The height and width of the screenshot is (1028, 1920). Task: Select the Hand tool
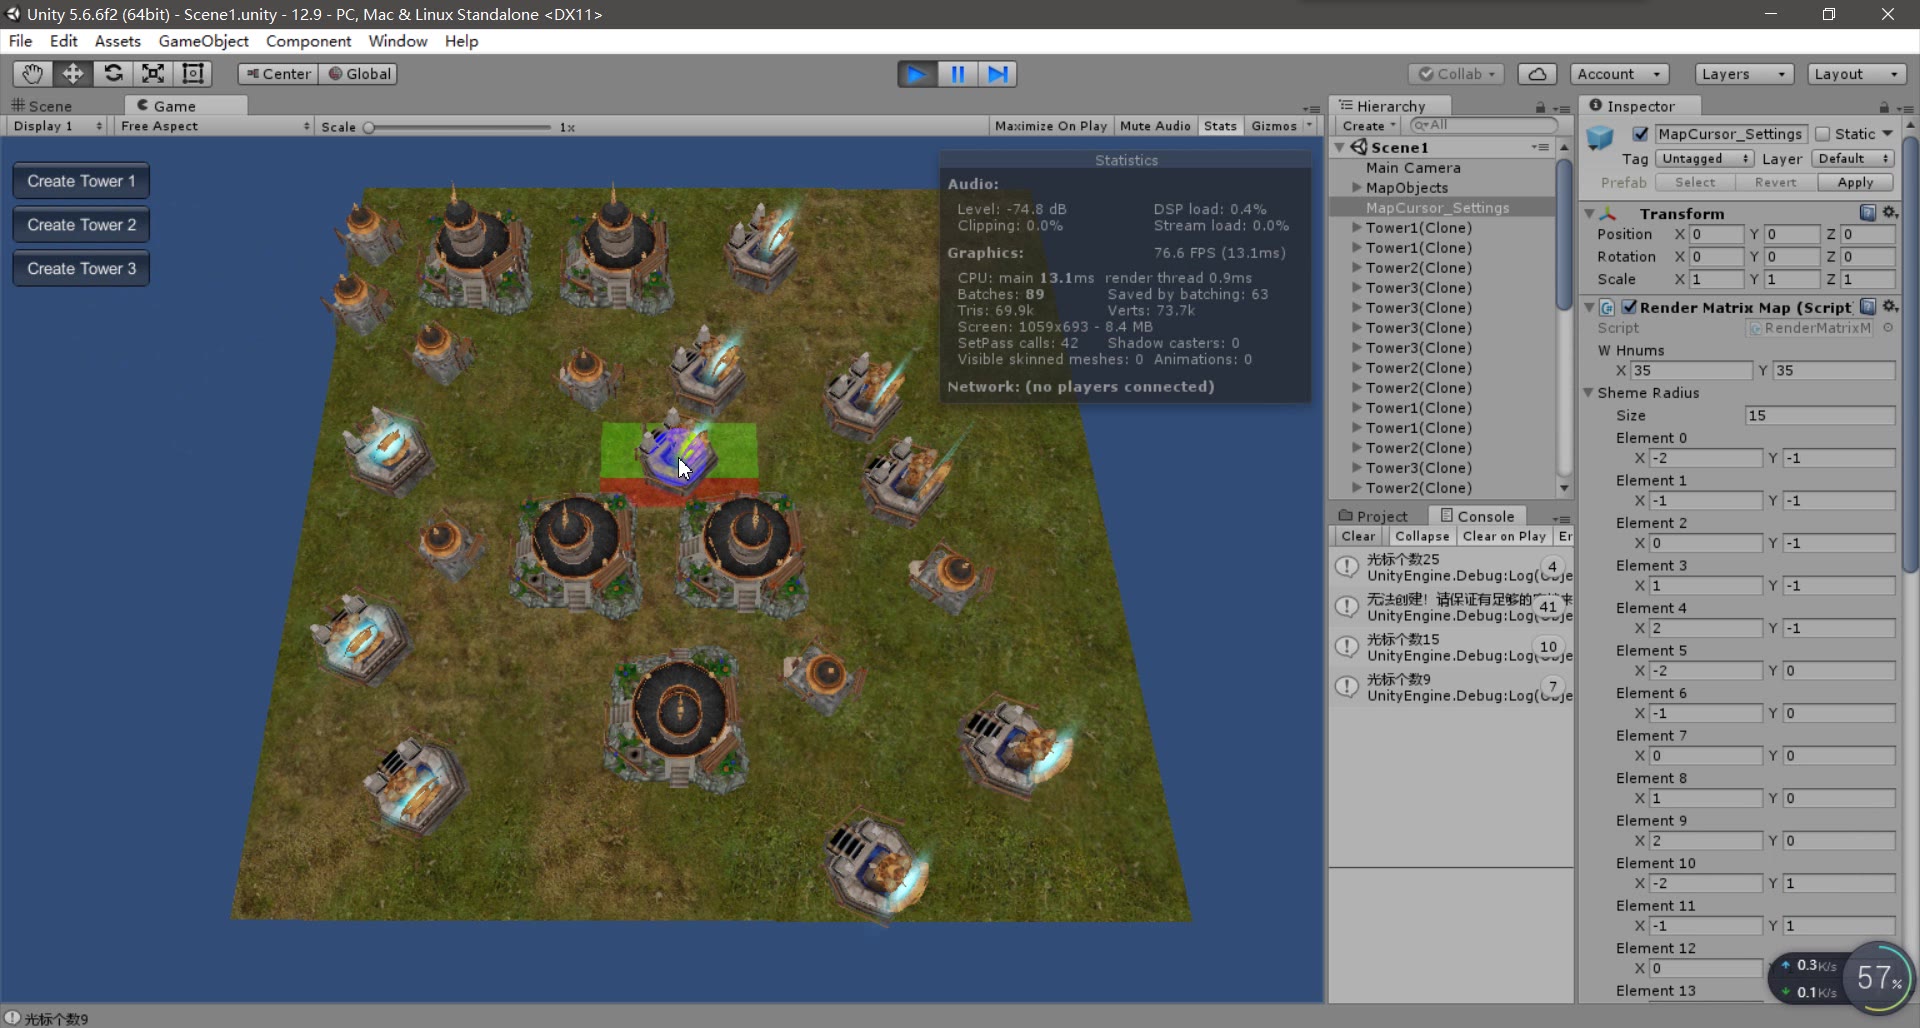pyautogui.click(x=31, y=73)
